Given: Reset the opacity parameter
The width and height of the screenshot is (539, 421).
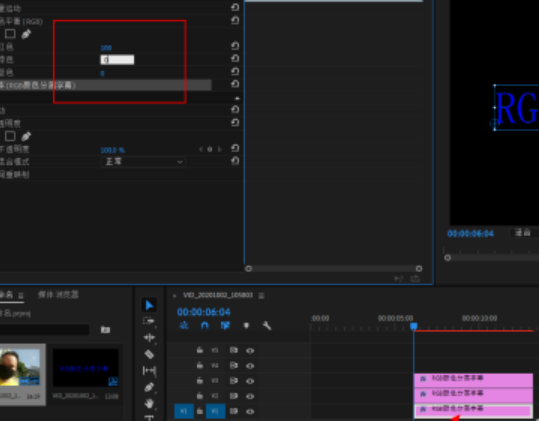Looking at the screenshot, I should click(235, 148).
